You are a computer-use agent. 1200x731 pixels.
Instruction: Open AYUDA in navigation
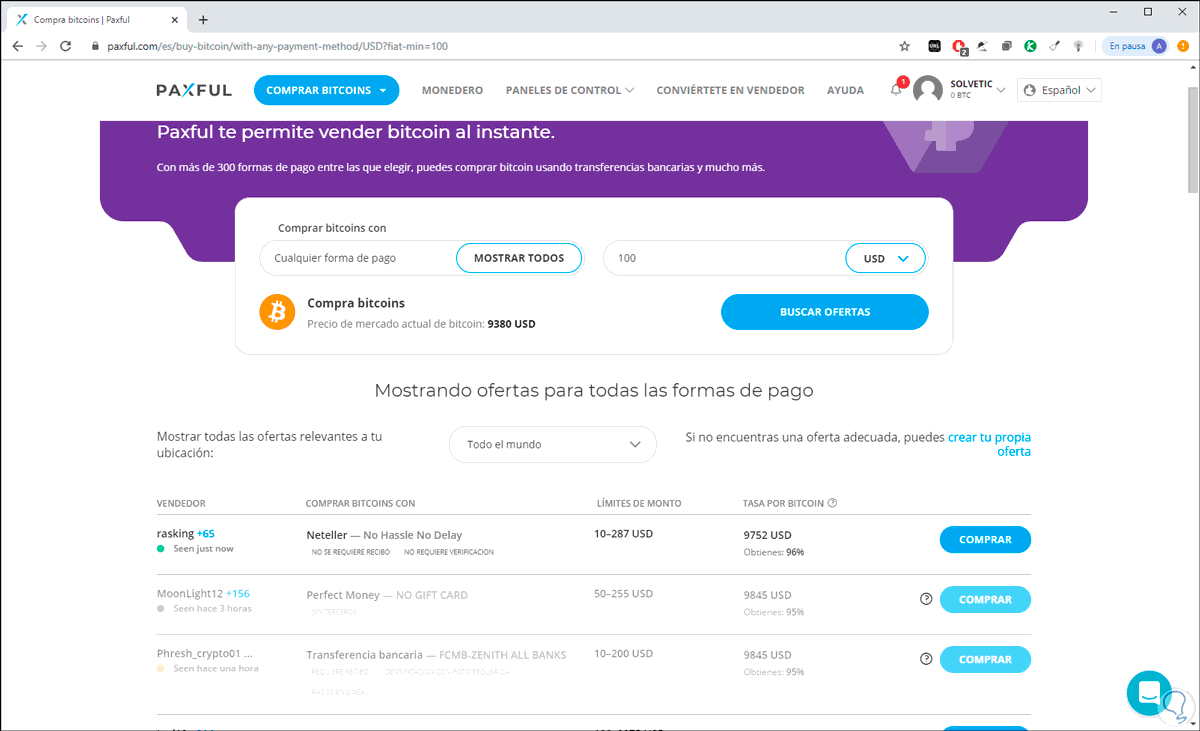[845, 90]
